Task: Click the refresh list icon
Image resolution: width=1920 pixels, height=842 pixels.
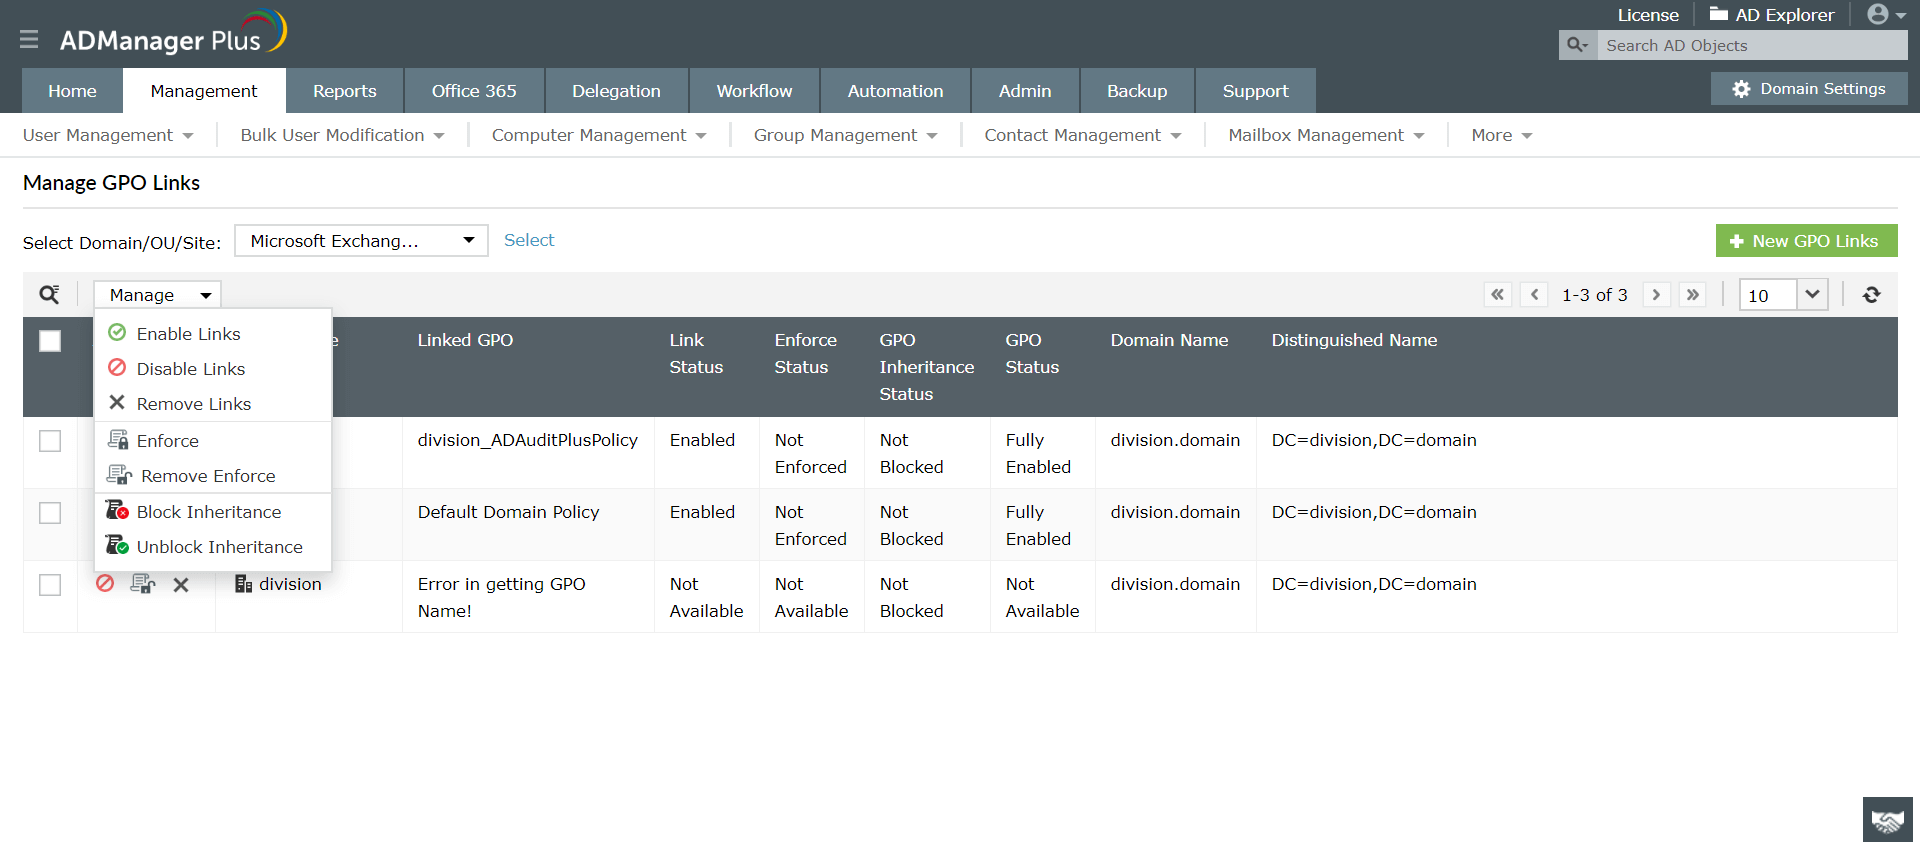Action: [x=1872, y=295]
